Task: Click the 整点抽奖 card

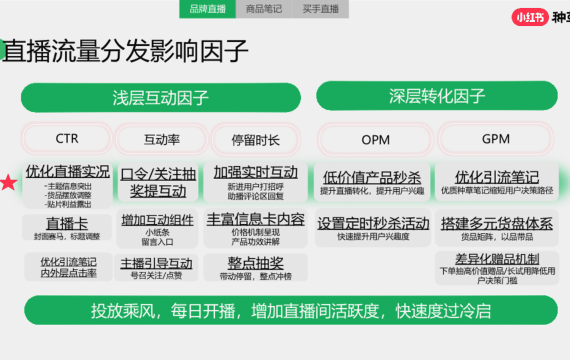Action: (256, 268)
